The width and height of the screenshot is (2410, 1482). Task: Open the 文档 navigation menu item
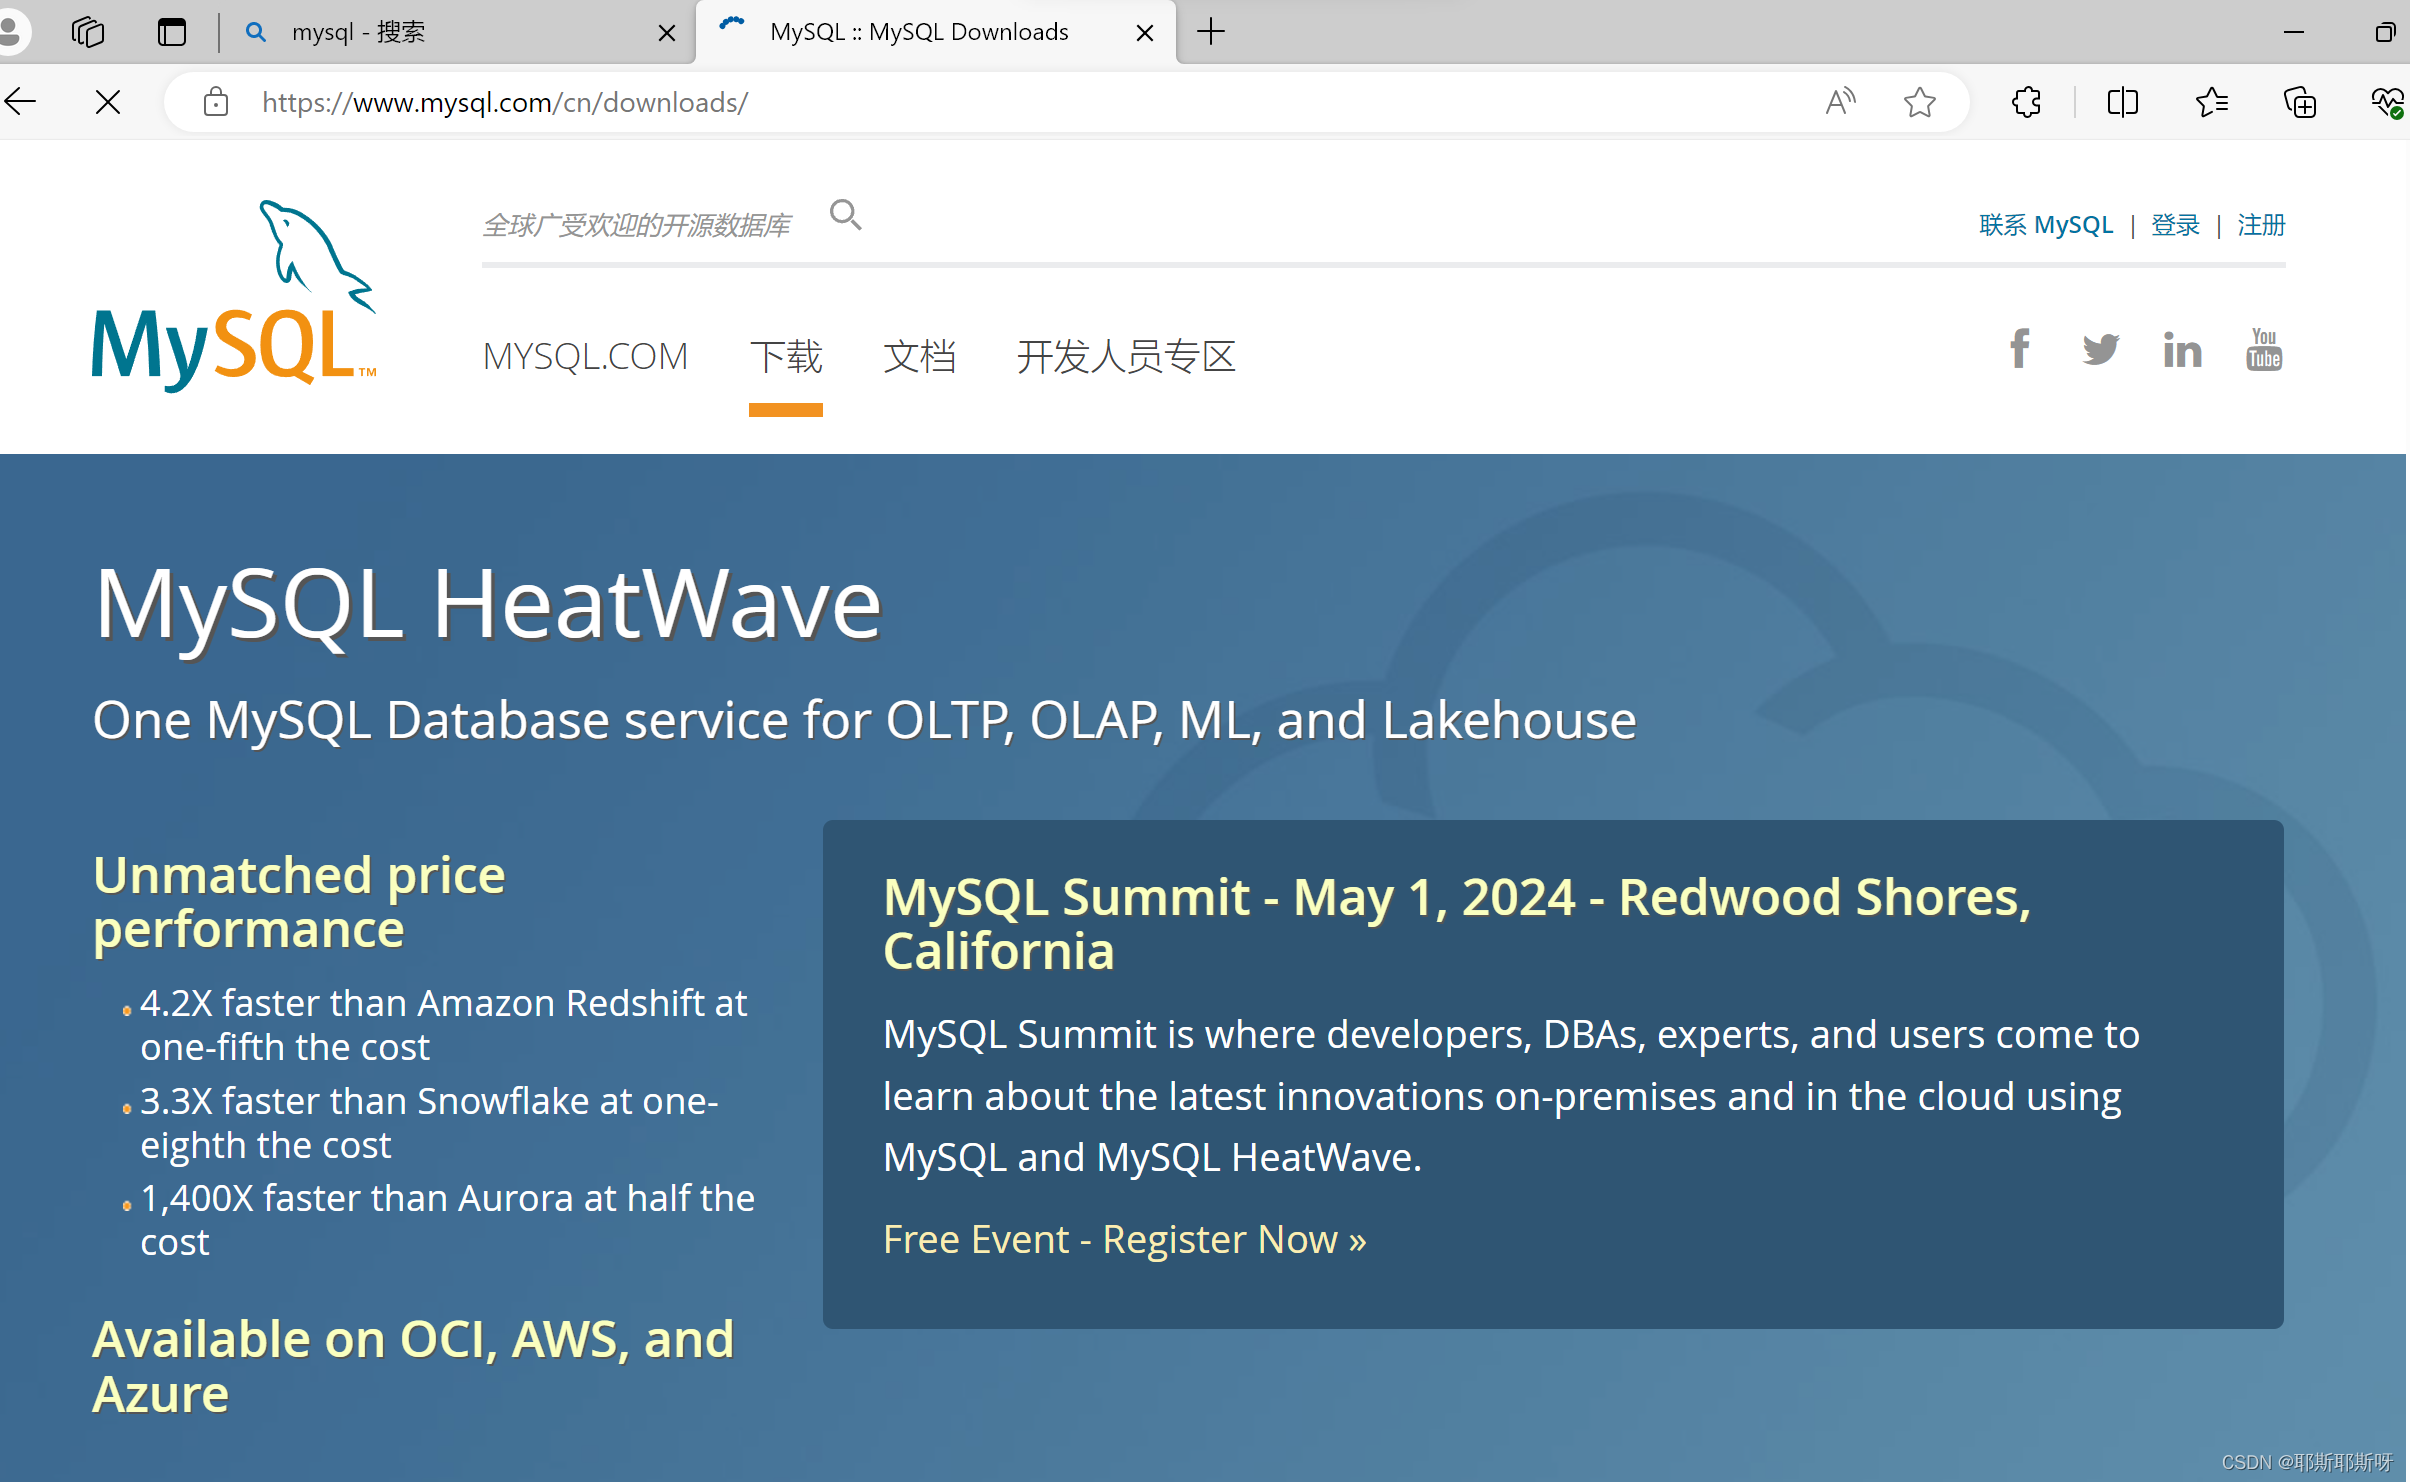[x=919, y=357]
